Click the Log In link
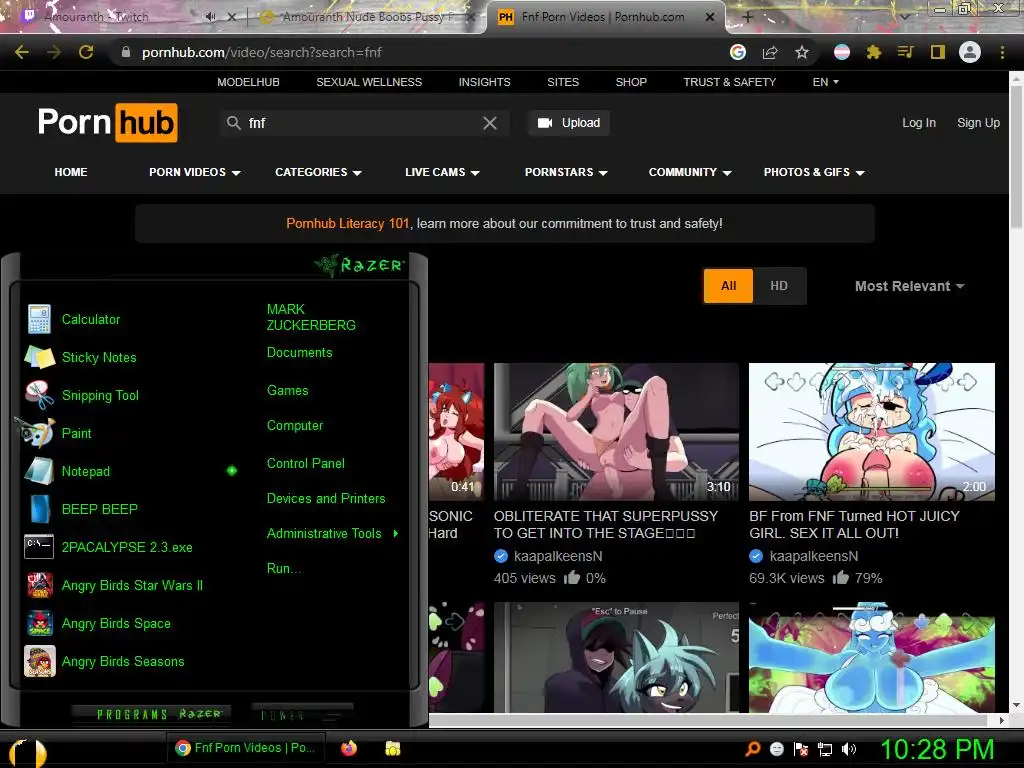This screenshot has height=768, width=1024. (x=919, y=123)
